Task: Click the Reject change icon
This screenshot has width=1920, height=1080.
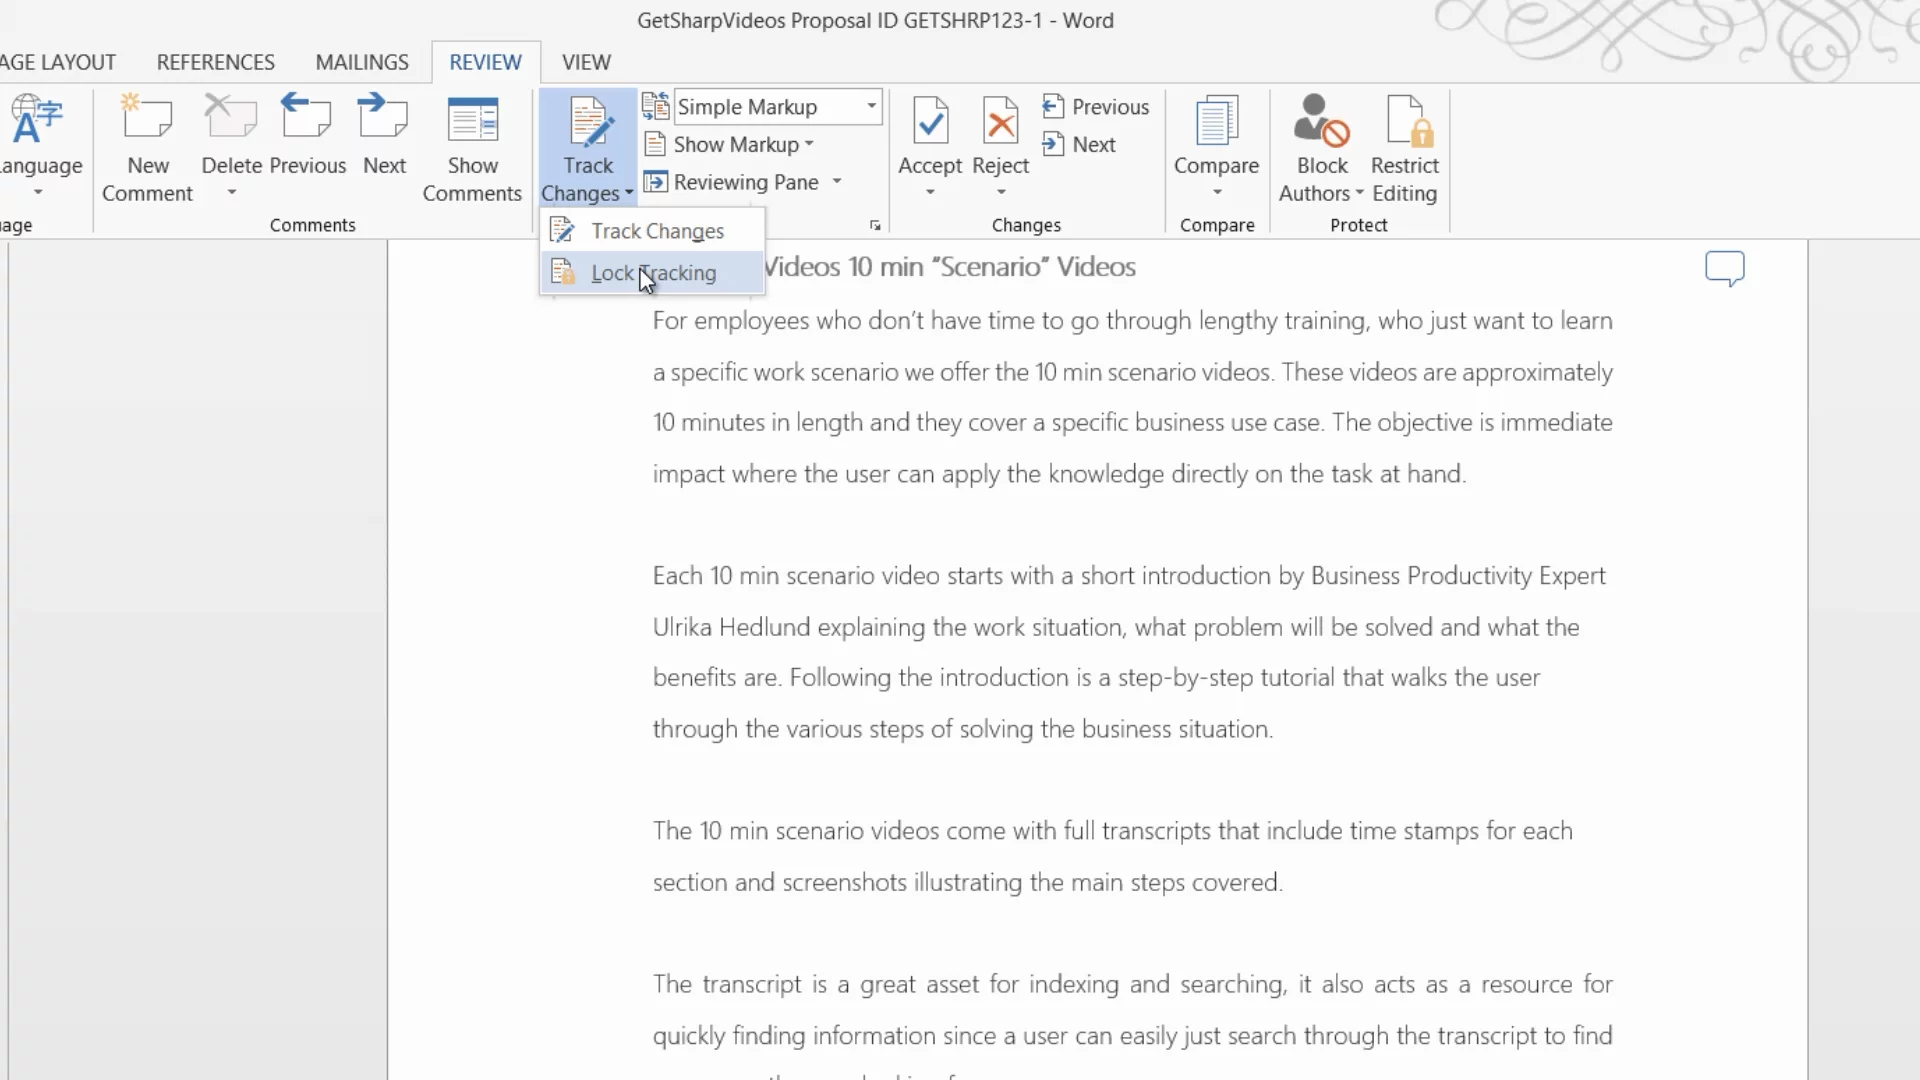Action: point(1000,122)
